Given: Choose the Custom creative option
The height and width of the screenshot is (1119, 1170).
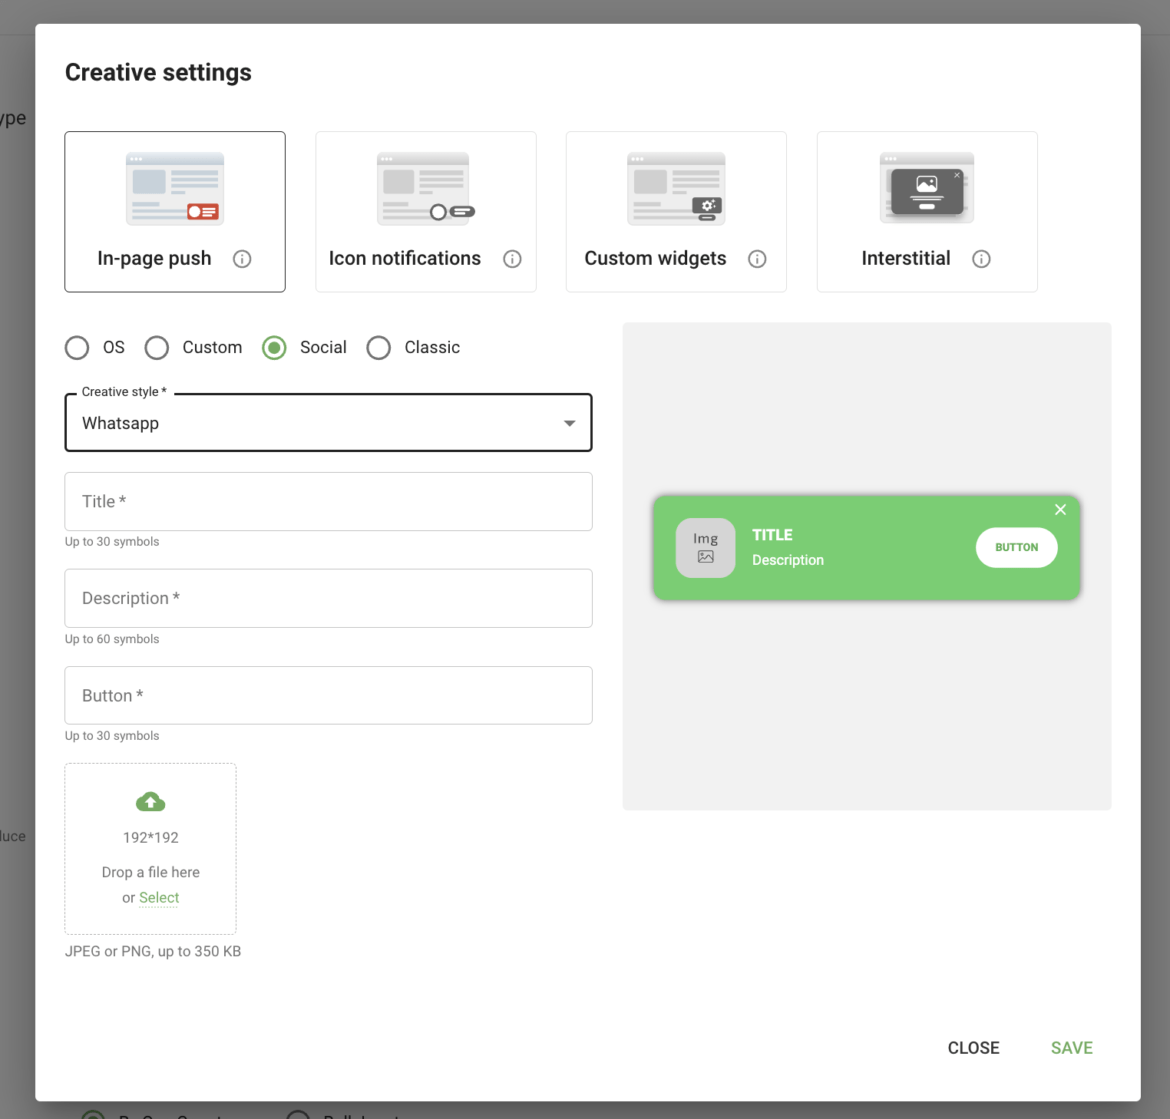Looking at the screenshot, I should (157, 347).
